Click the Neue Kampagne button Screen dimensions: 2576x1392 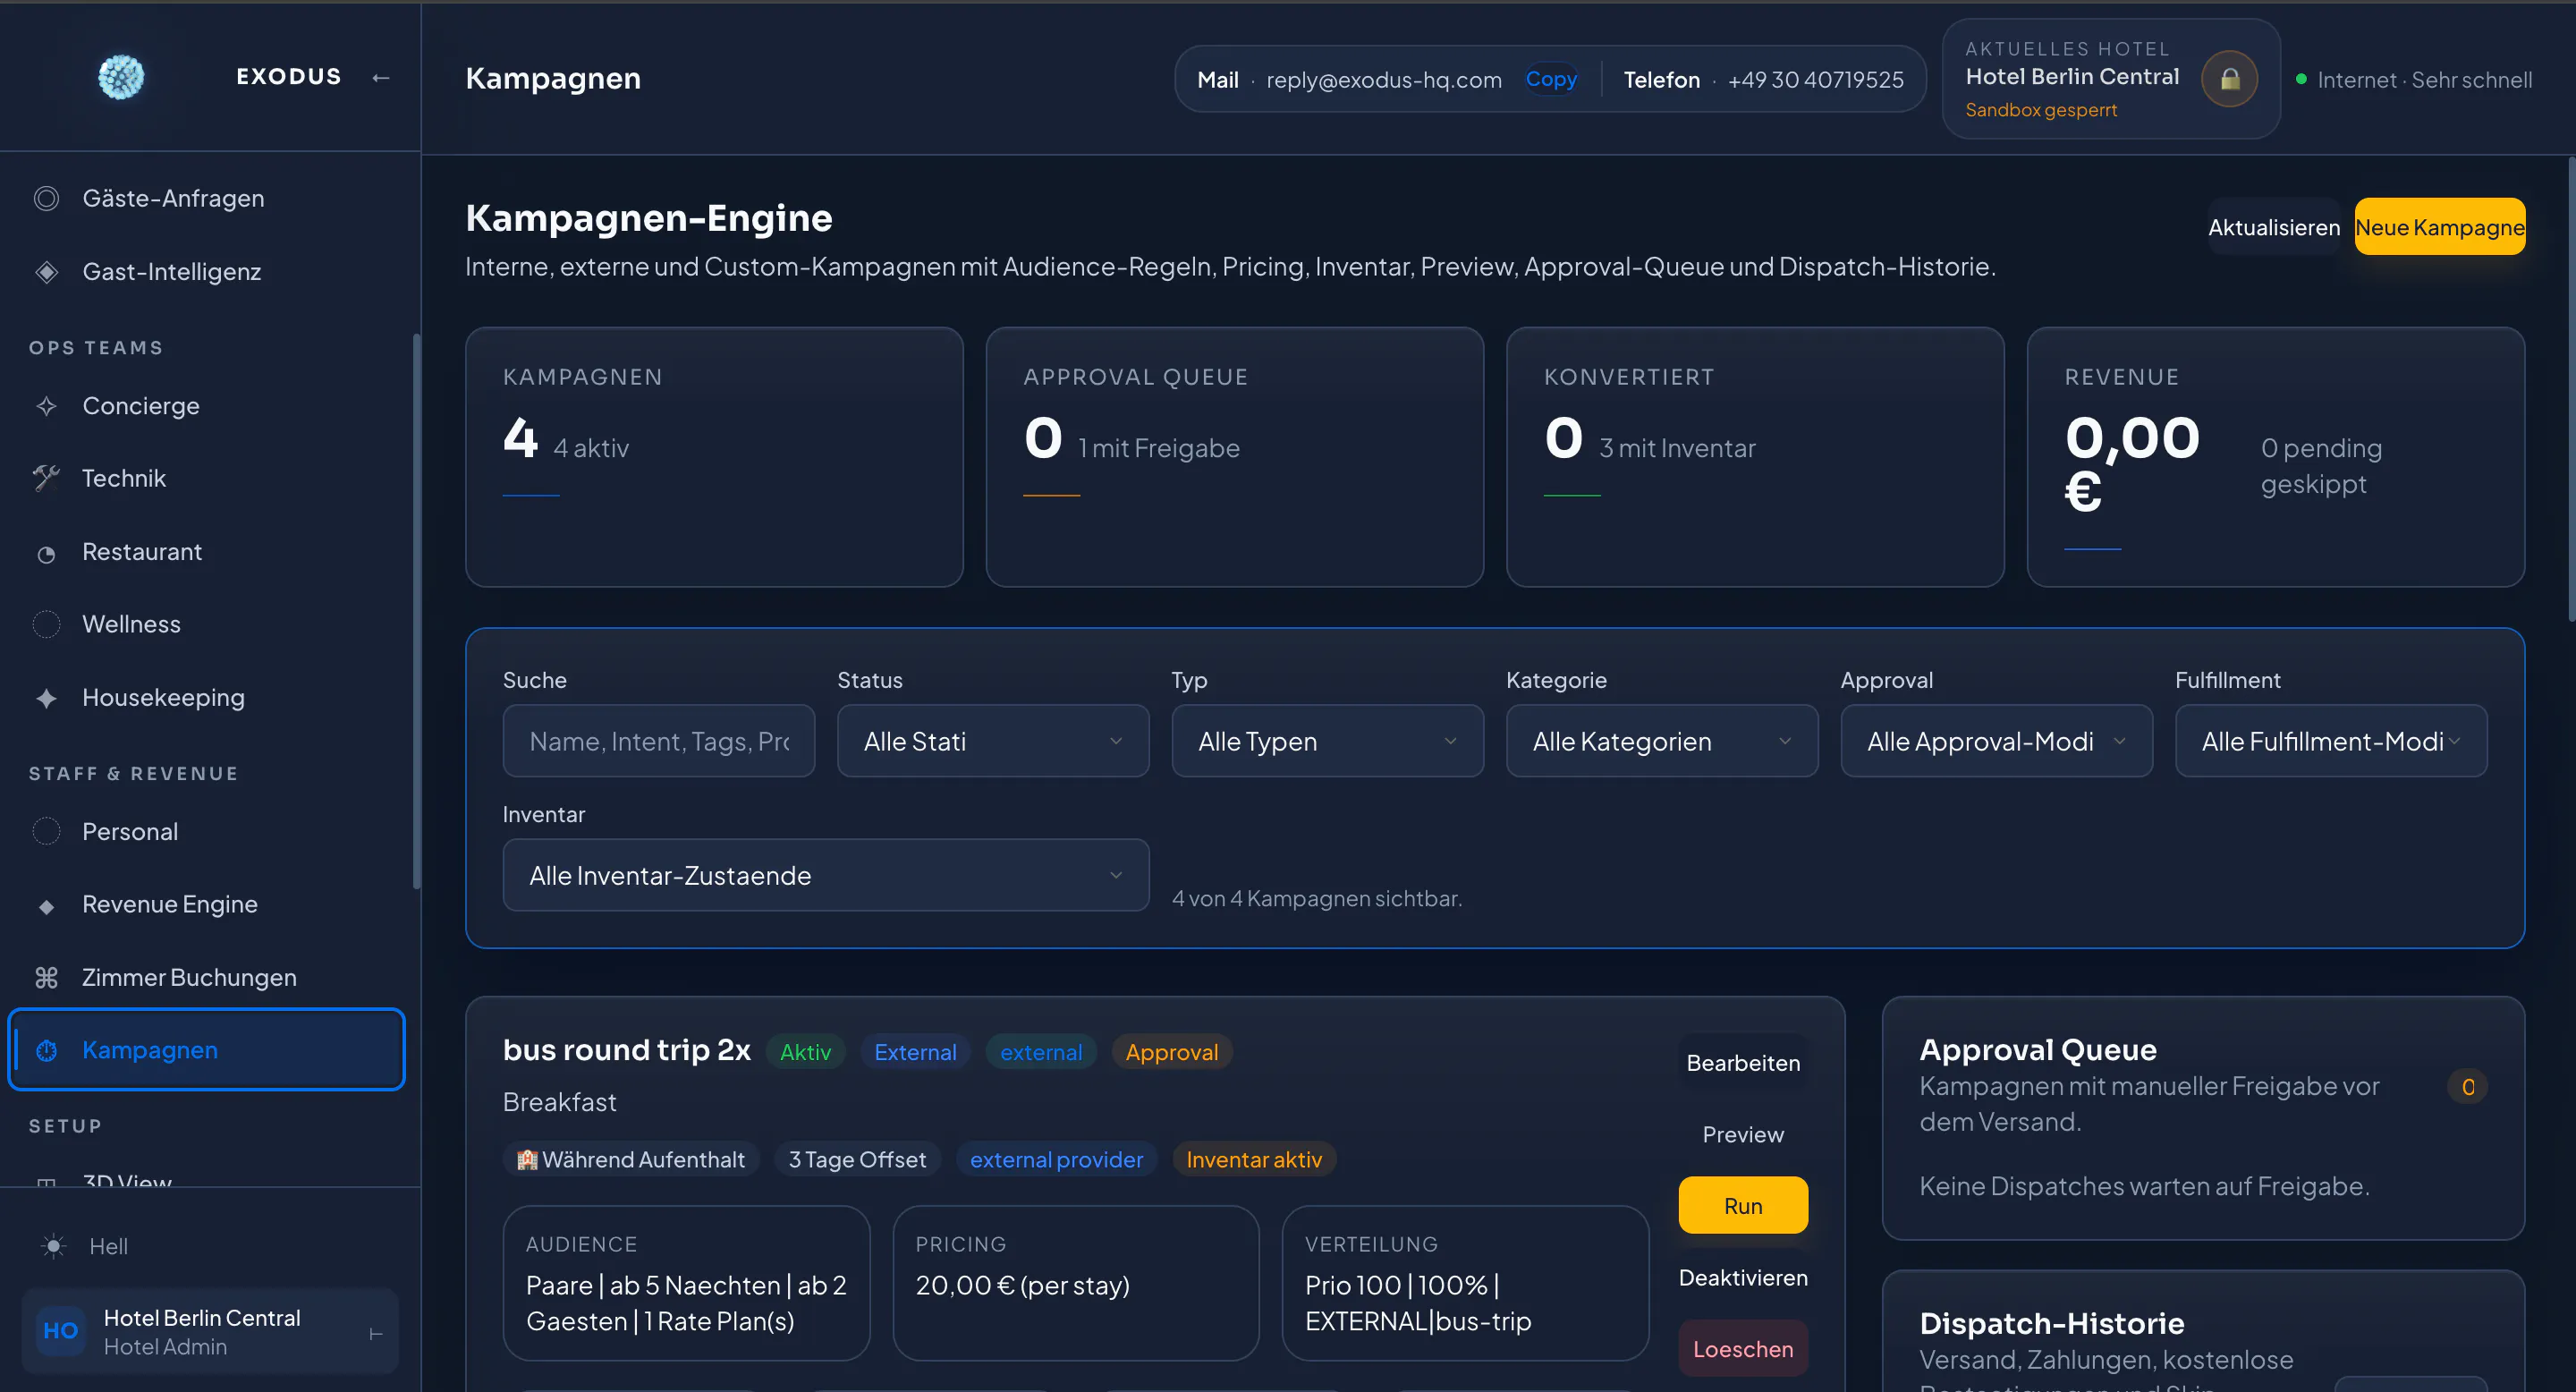click(2439, 227)
